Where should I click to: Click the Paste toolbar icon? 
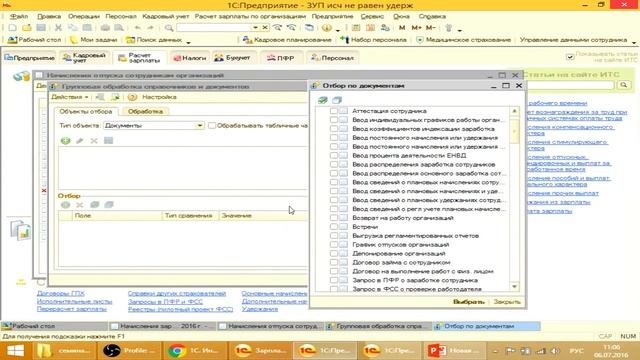click(x=87, y=28)
